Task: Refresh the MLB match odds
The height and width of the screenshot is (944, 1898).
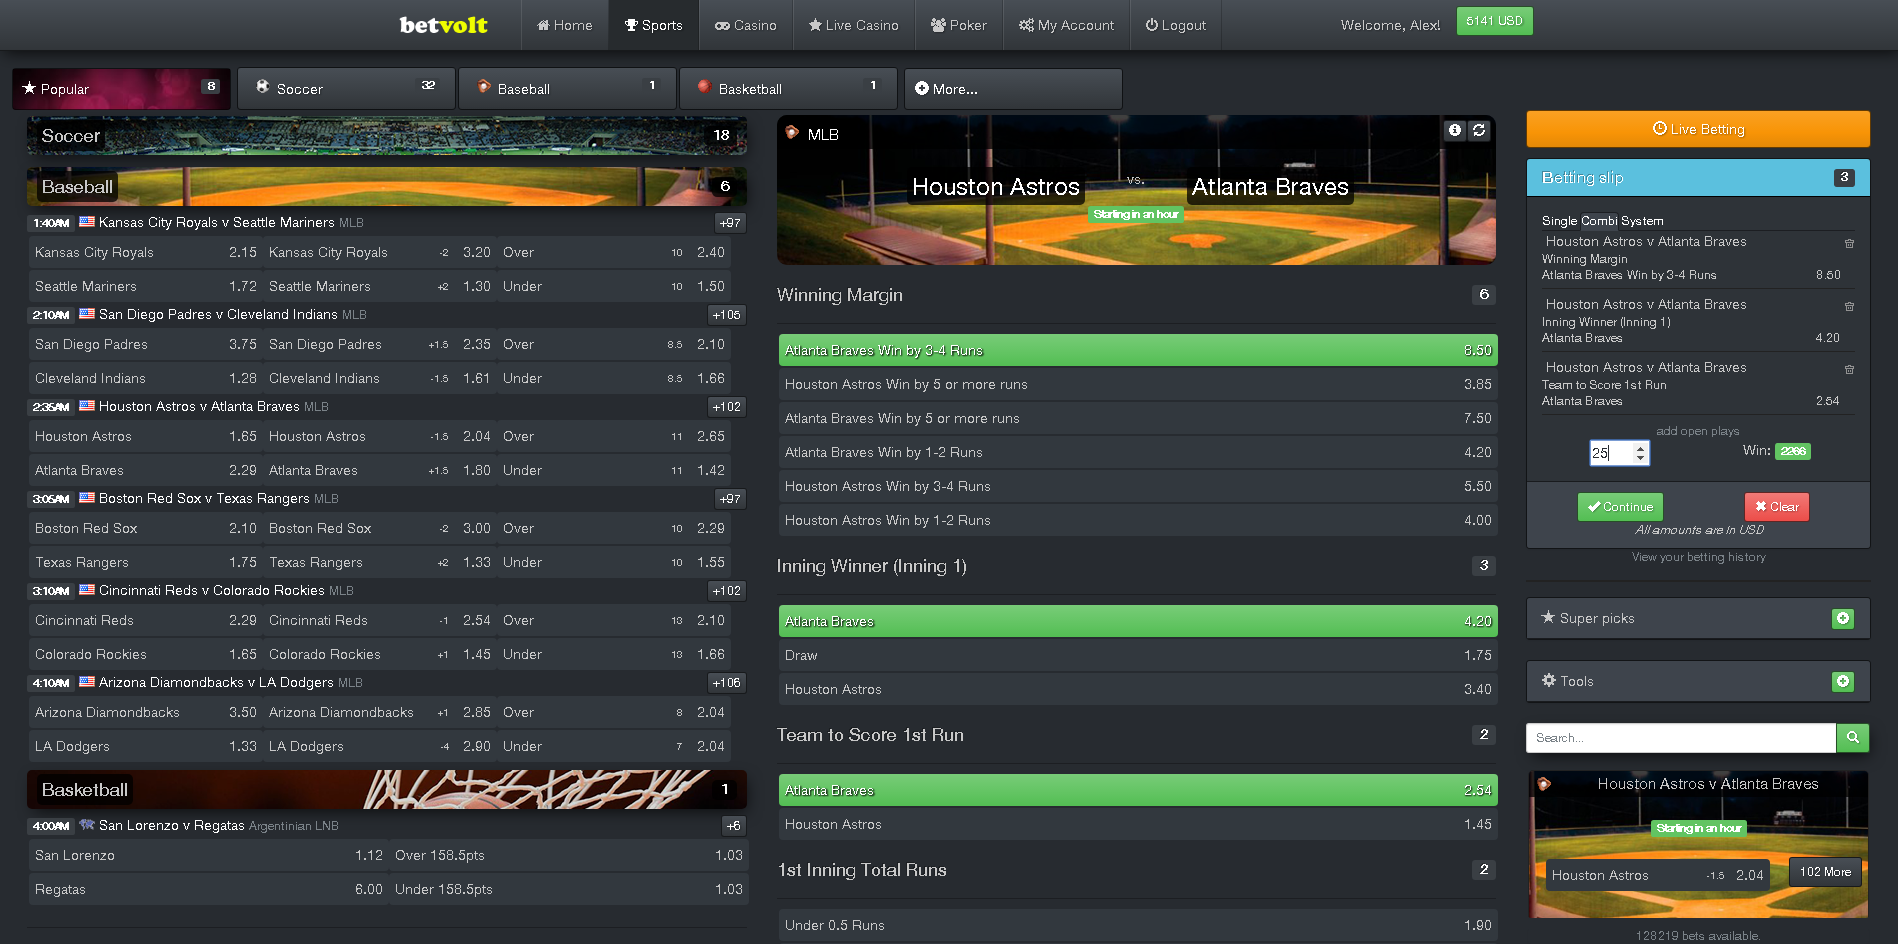Action: [1479, 130]
